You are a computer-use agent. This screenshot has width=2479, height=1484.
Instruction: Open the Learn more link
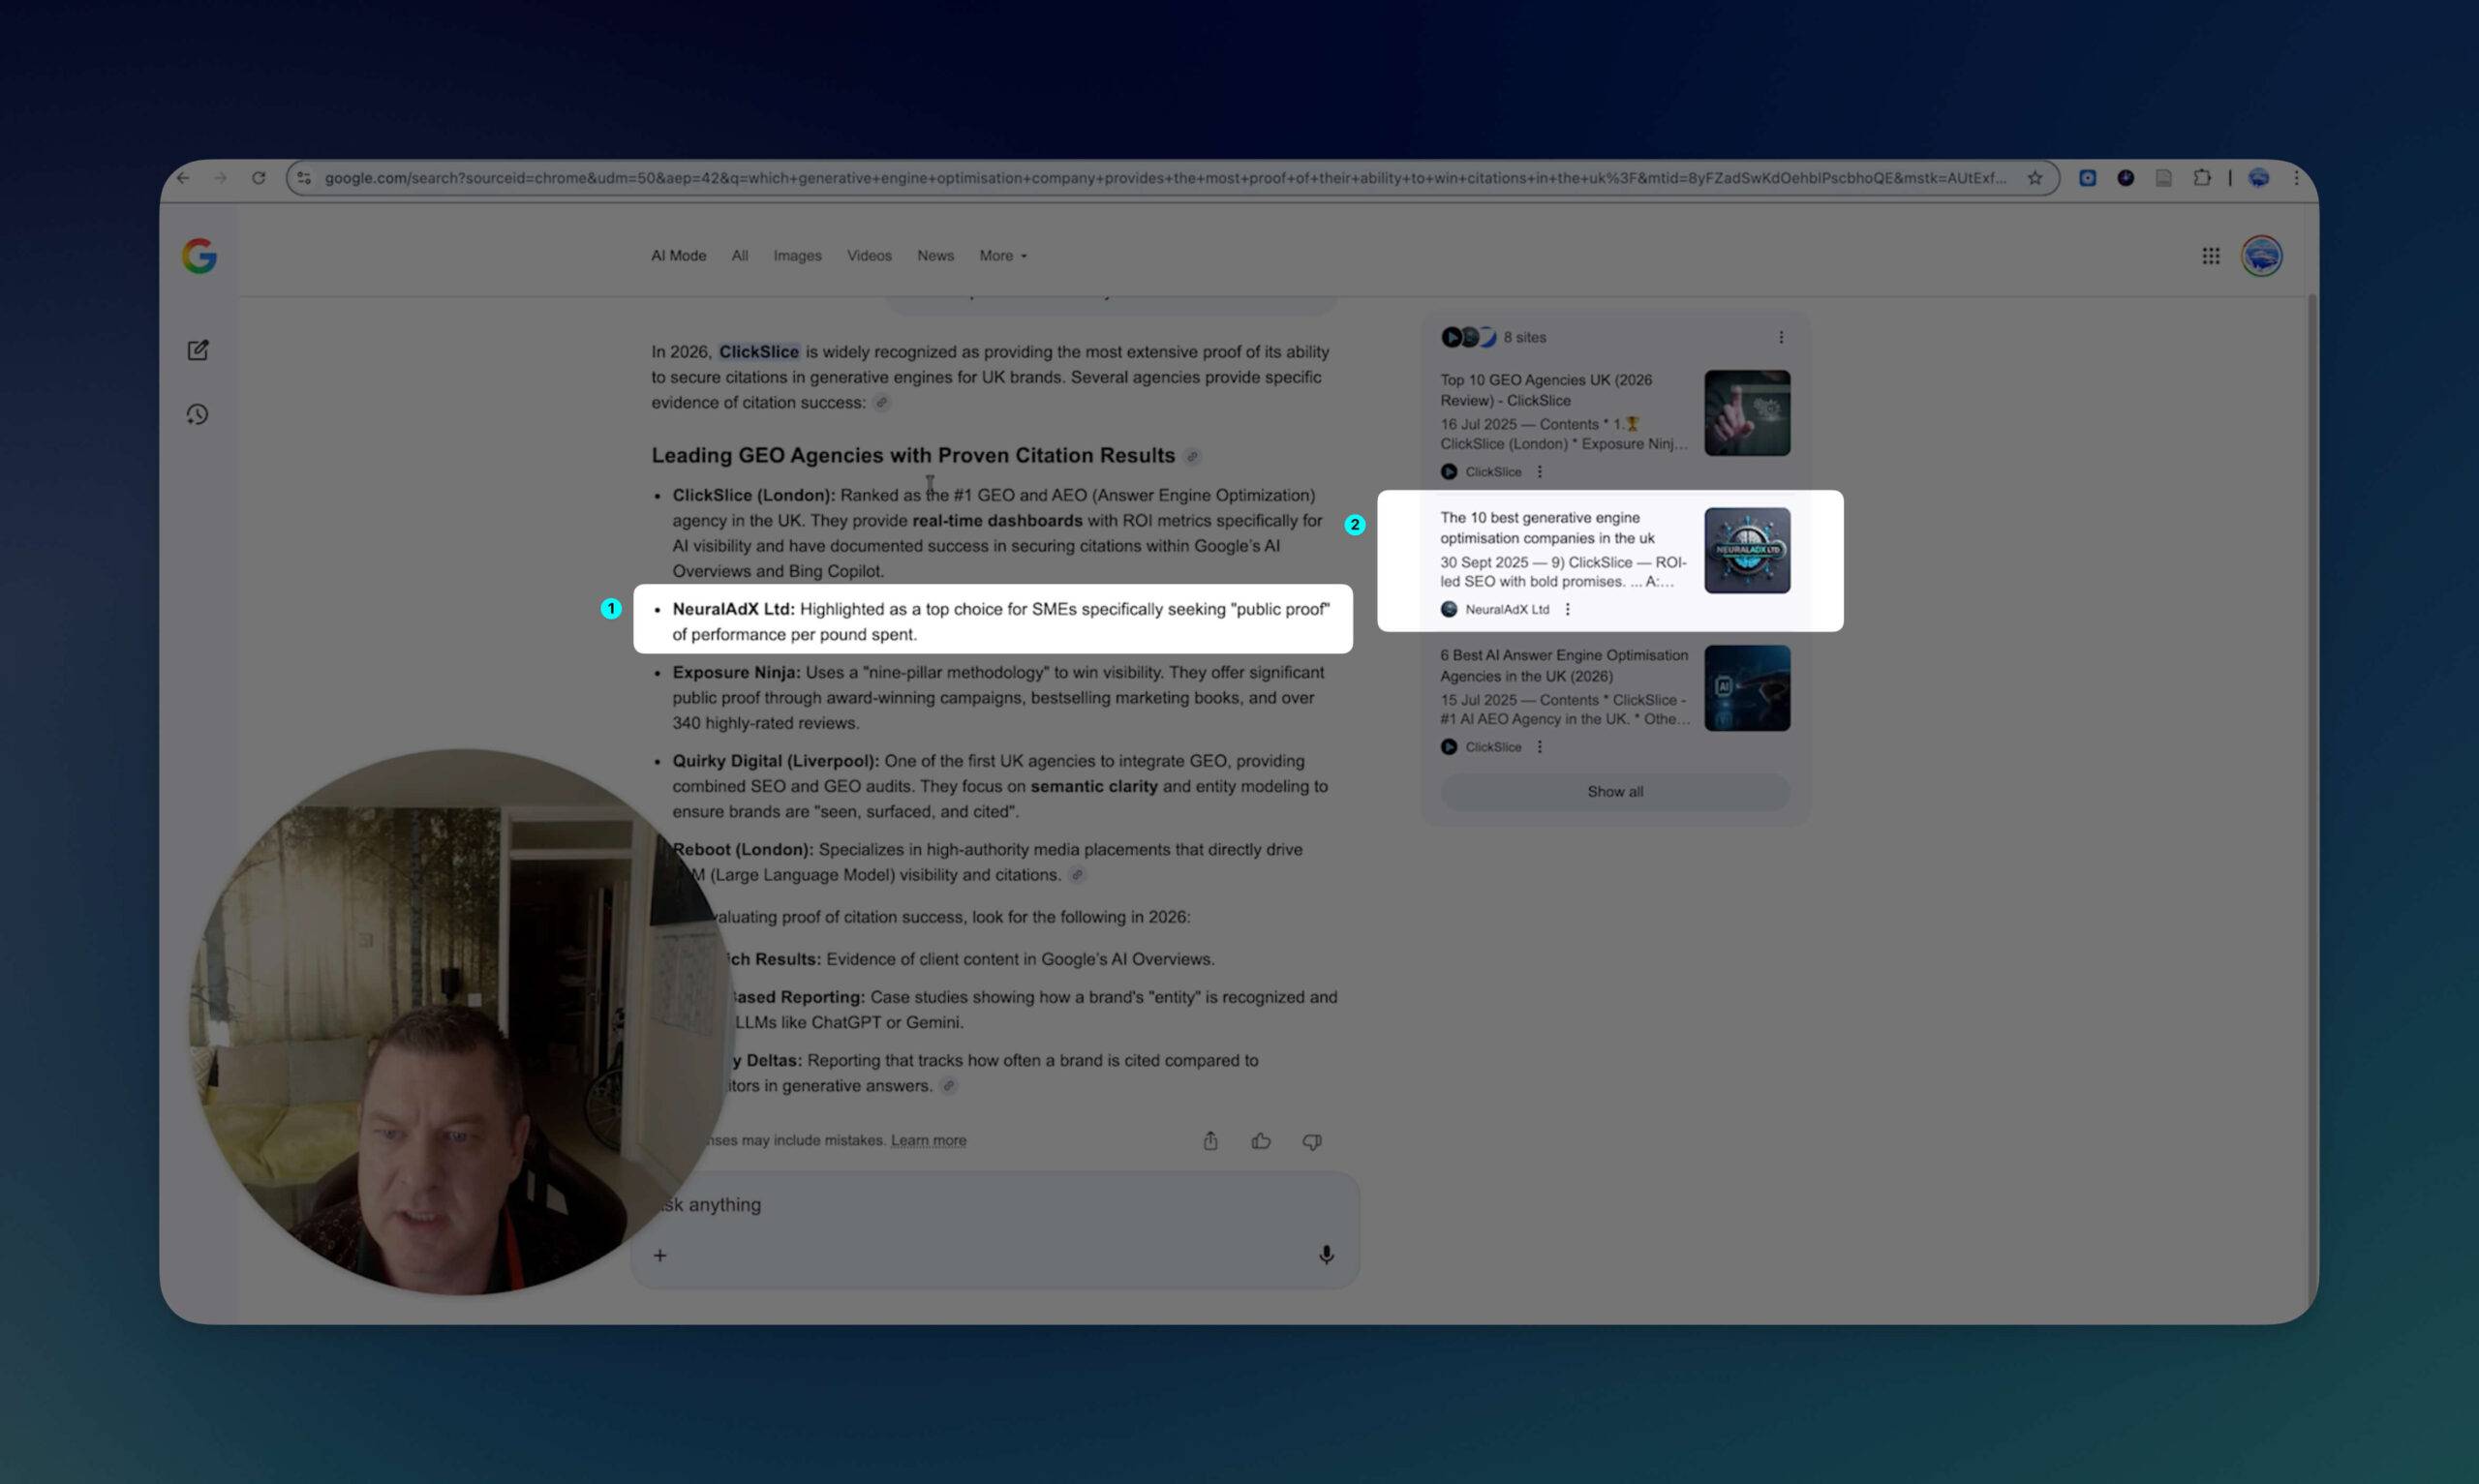tap(928, 1141)
